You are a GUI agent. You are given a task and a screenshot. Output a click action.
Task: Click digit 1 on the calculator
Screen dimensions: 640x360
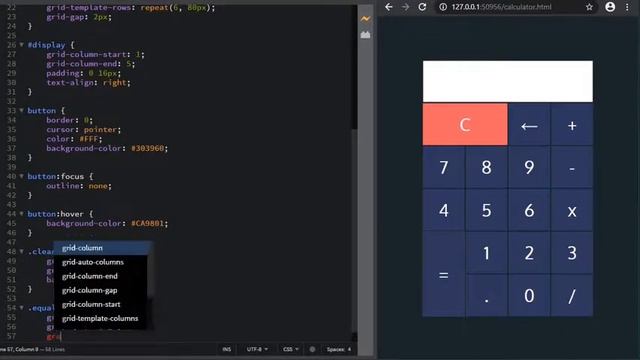(487, 253)
